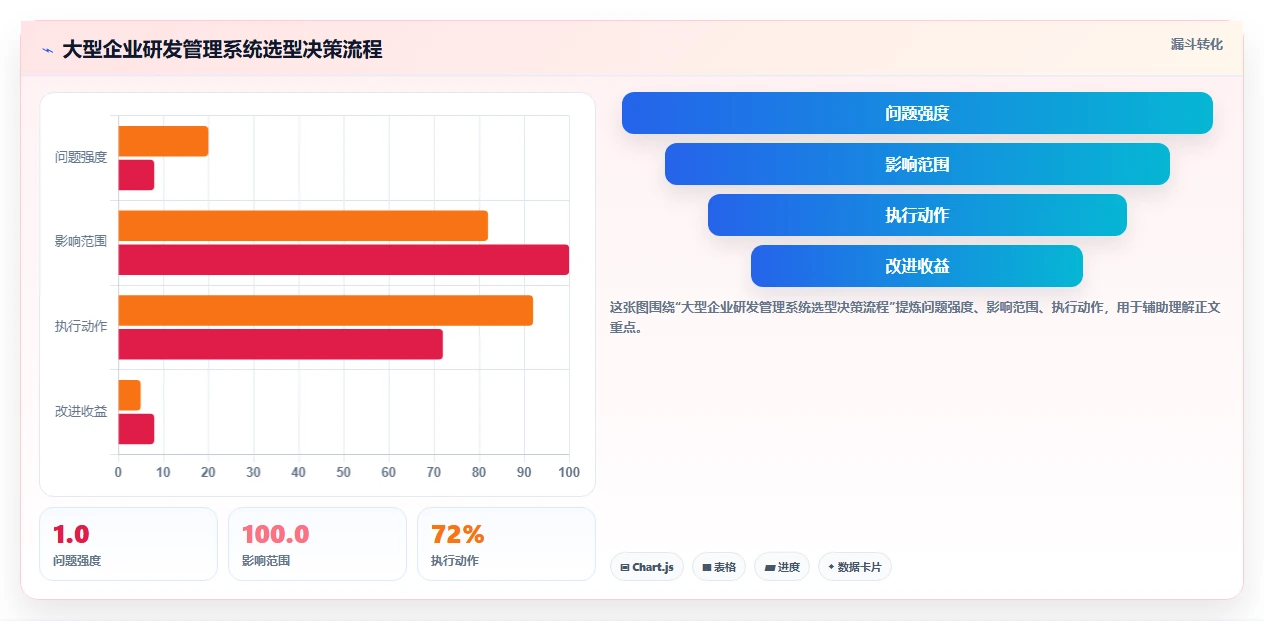1264x621 pixels.
Task: Click the lightning icon beside the title
Action: pyautogui.click(x=47, y=50)
